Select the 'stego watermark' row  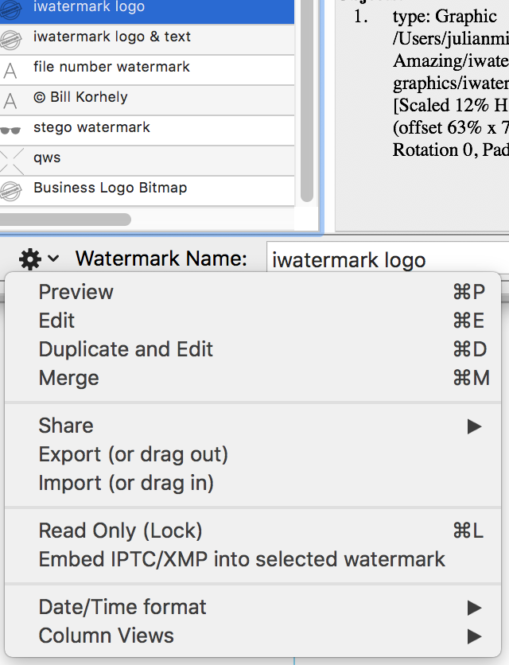pyautogui.click(x=147, y=130)
